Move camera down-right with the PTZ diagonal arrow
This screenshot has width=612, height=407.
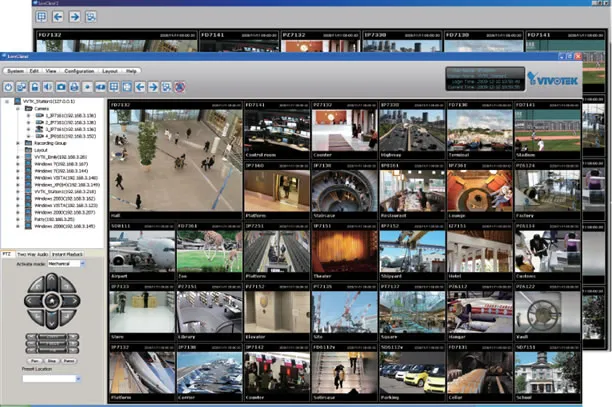68,316
